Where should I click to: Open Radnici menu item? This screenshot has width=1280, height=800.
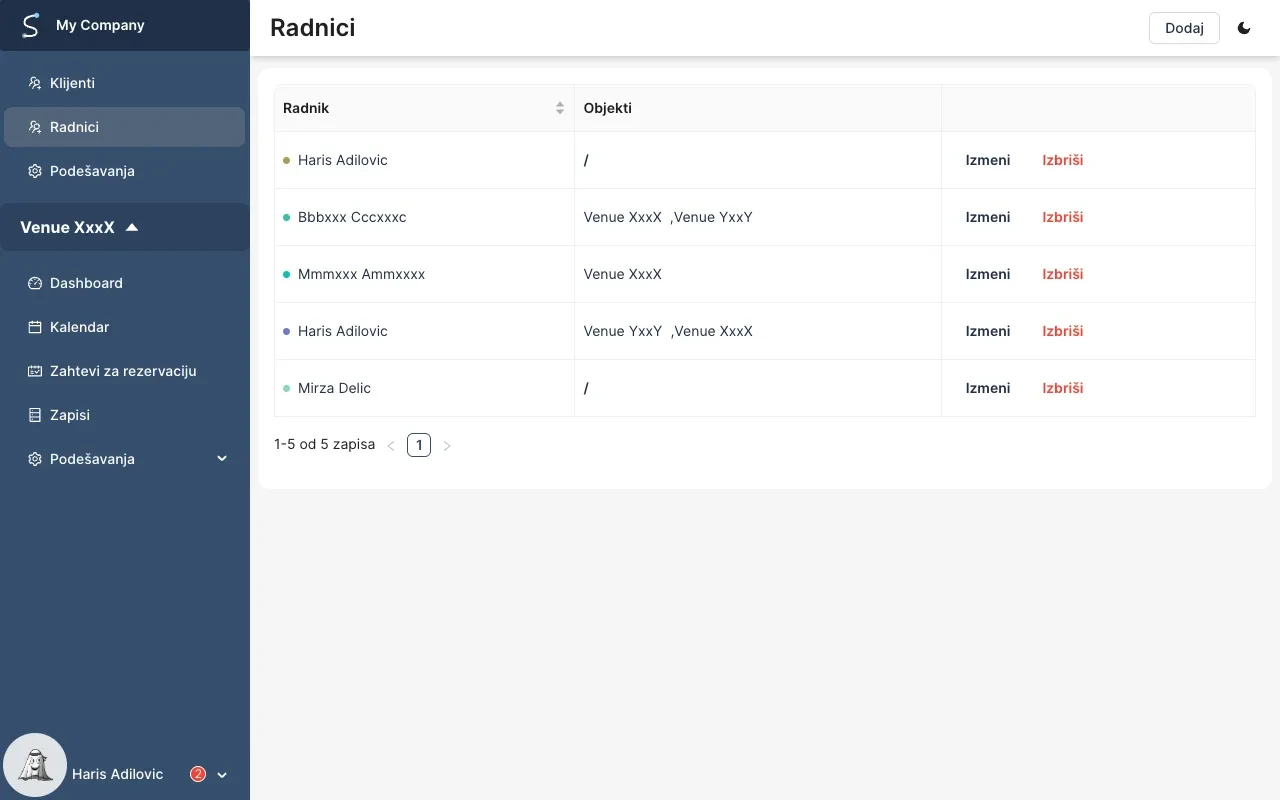click(124, 127)
